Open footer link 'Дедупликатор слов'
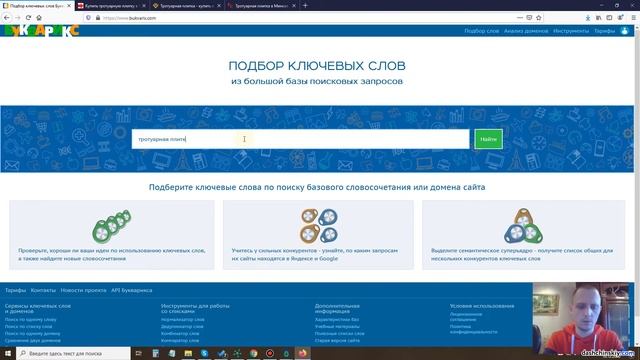This screenshot has height=360, width=640. click(x=182, y=327)
